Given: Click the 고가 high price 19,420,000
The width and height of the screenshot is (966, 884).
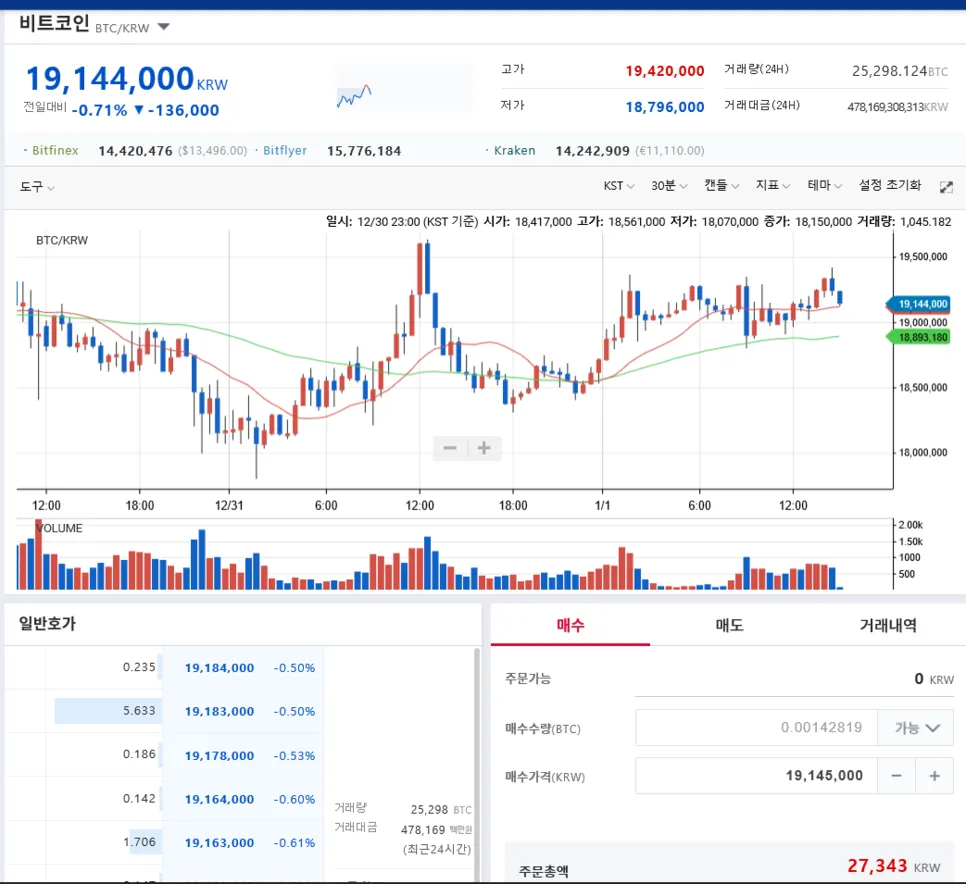Looking at the screenshot, I should (665, 71).
